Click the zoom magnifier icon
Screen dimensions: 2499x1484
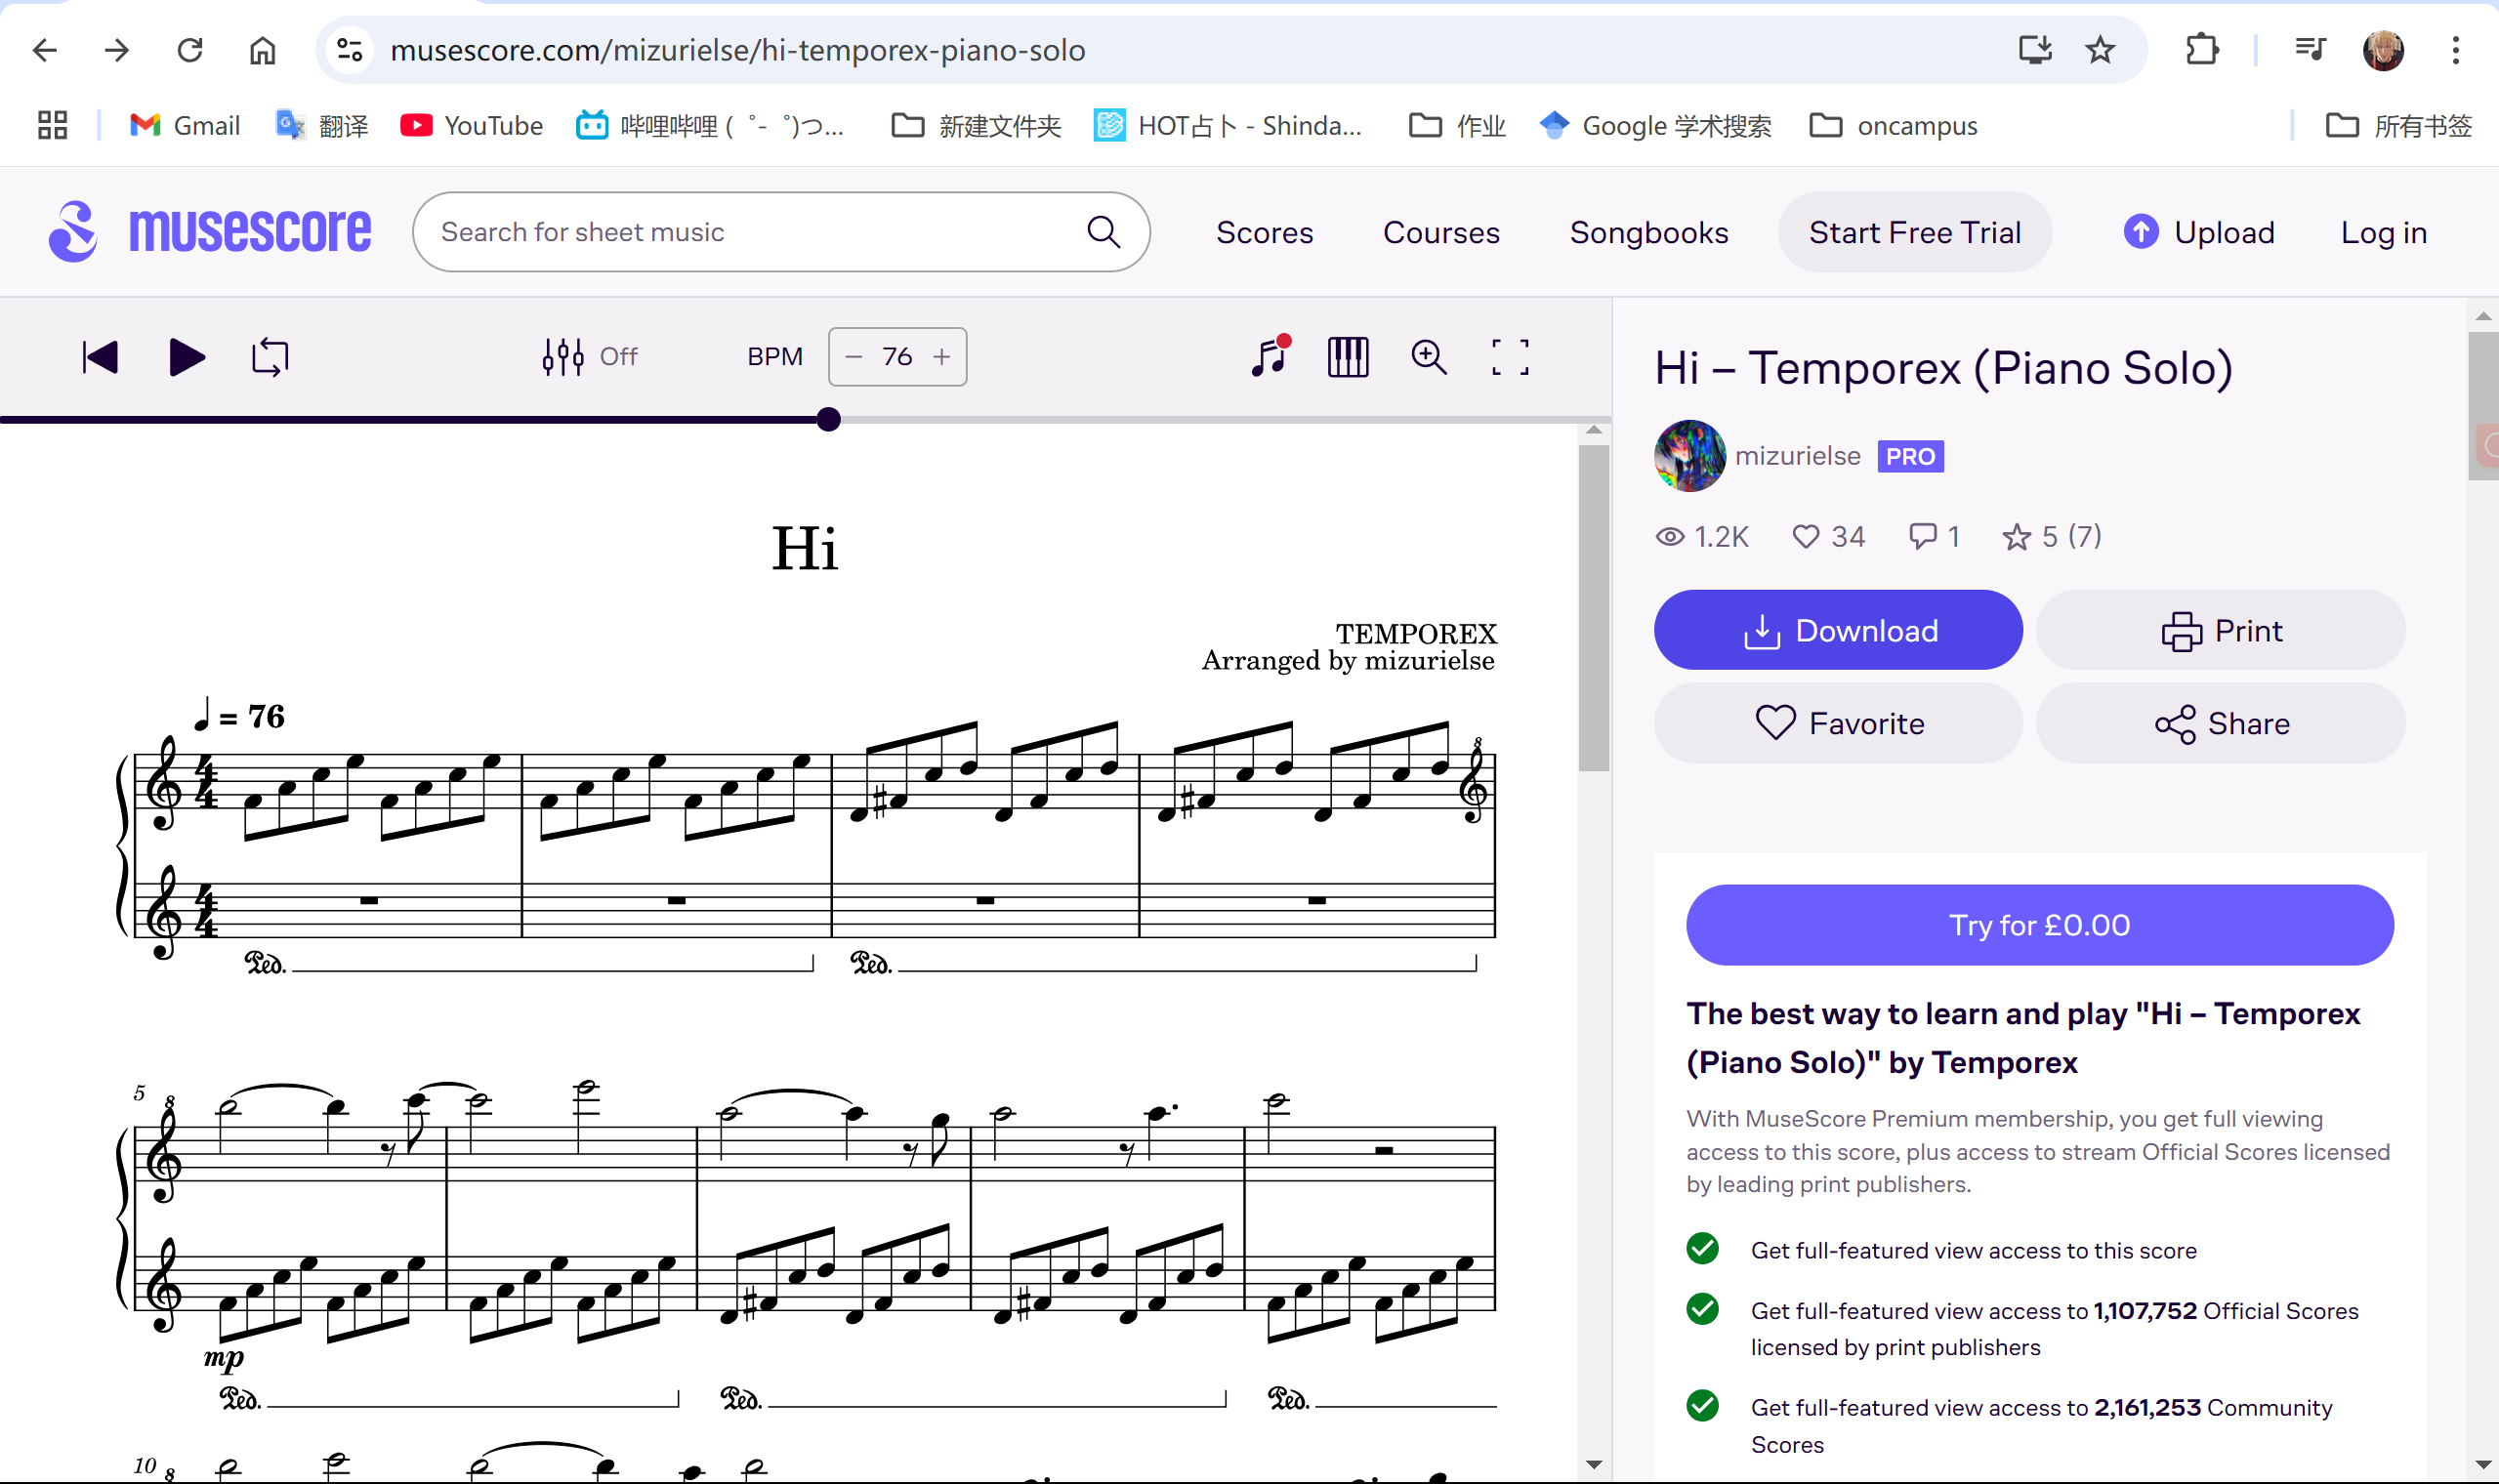(1428, 357)
